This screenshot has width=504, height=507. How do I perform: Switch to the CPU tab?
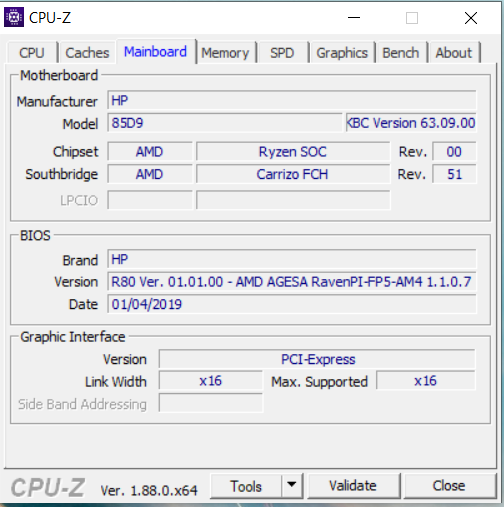[x=32, y=53]
